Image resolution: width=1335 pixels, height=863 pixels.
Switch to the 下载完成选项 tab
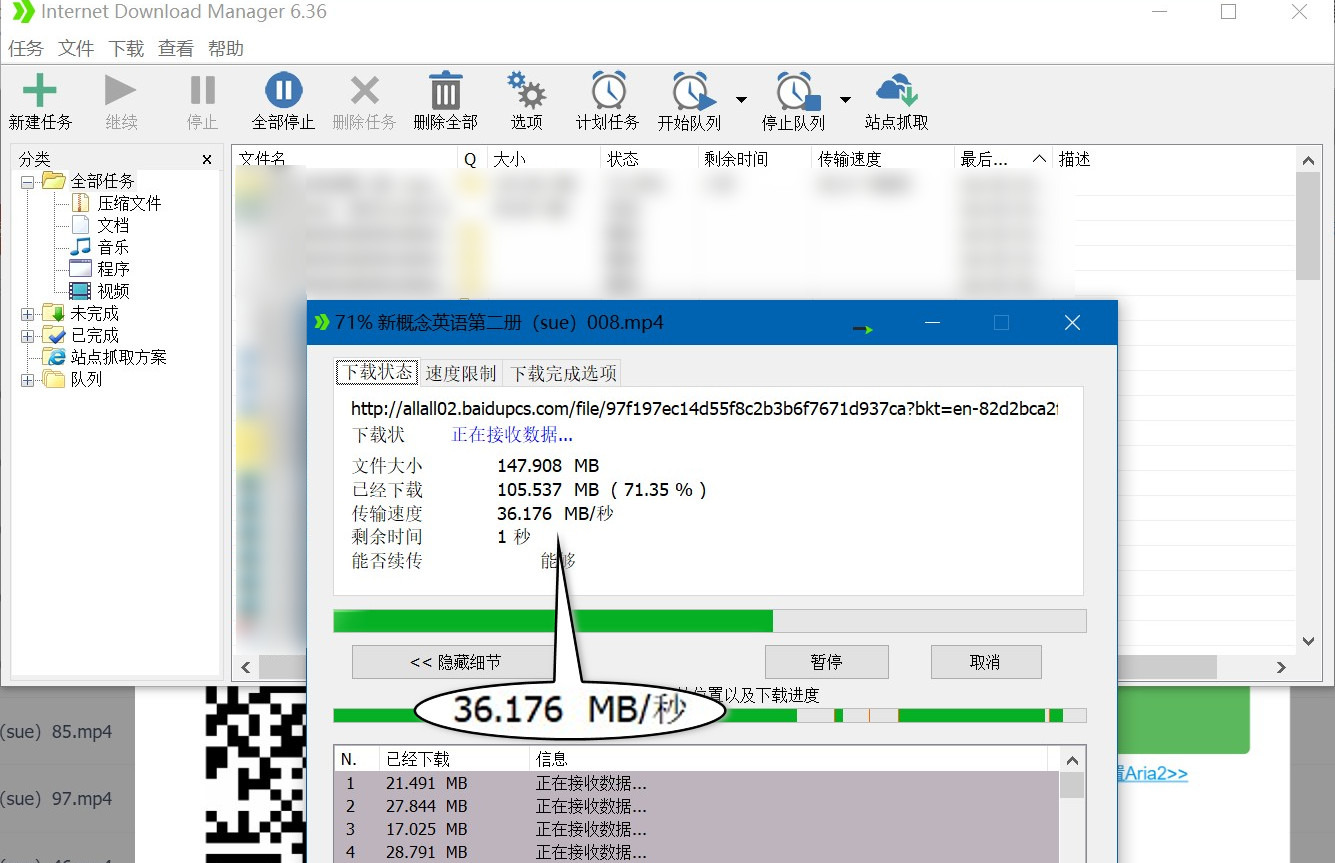point(563,371)
